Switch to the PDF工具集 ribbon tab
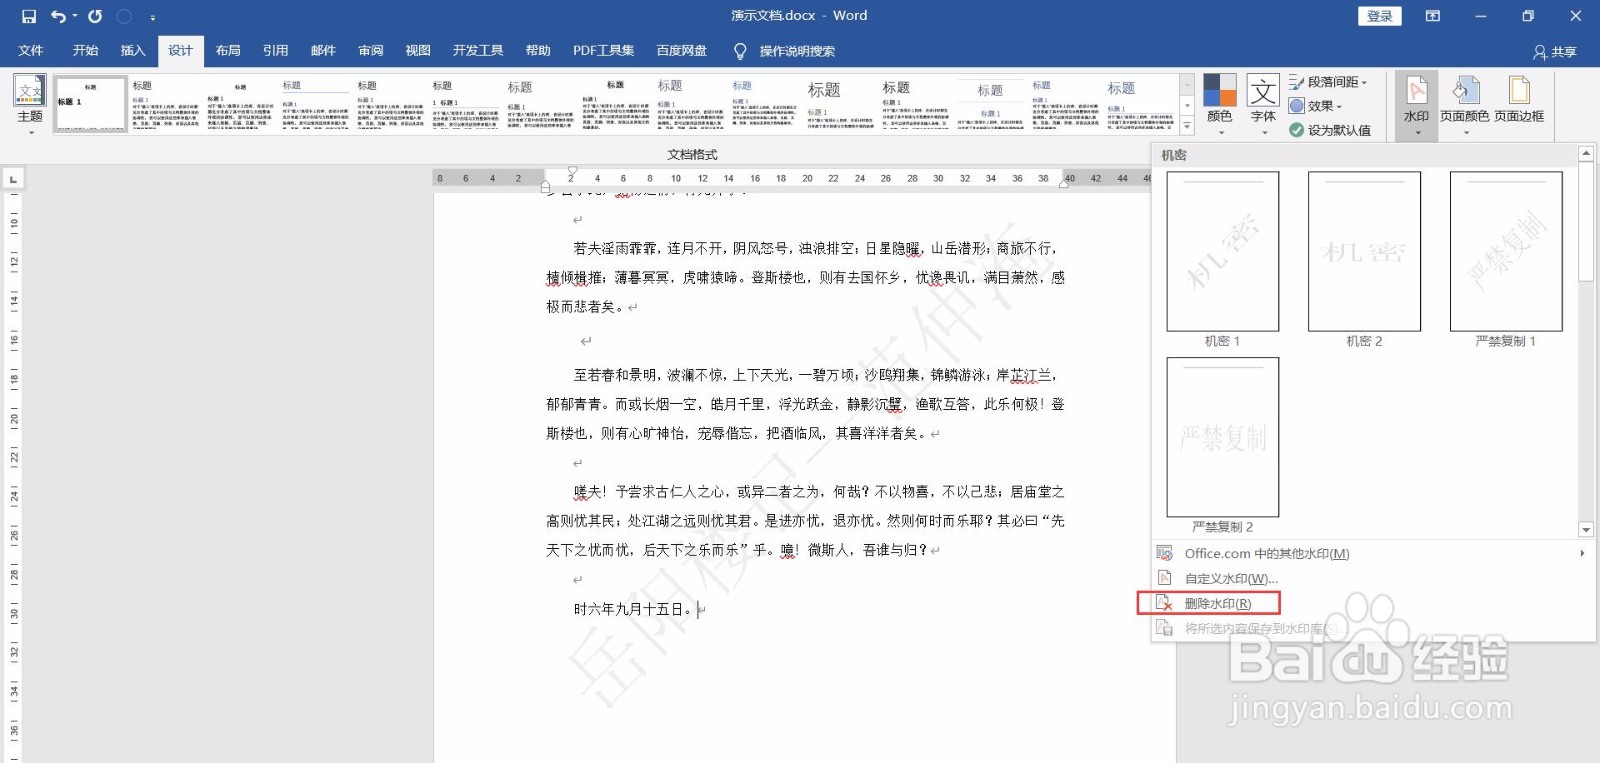 [603, 51]
